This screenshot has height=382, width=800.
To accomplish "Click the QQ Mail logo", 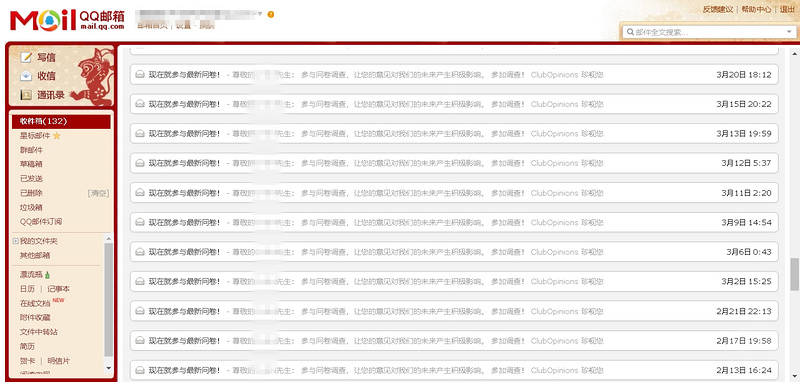I will pos(67,20).
